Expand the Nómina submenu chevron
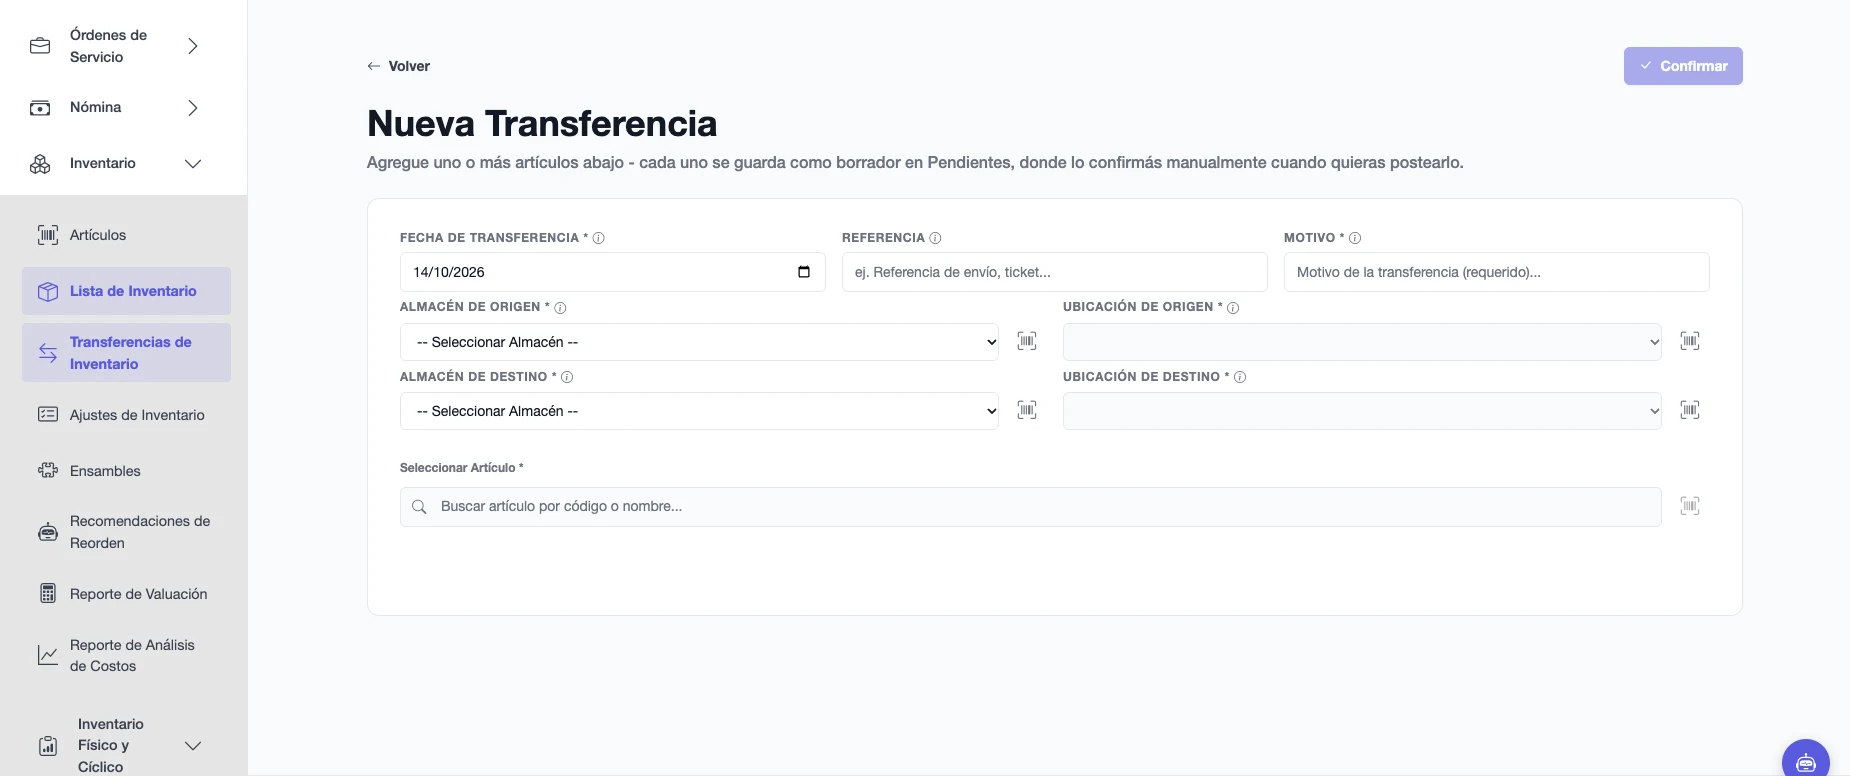This screenshot has height=776, width=1850. [x=193, y=108]
